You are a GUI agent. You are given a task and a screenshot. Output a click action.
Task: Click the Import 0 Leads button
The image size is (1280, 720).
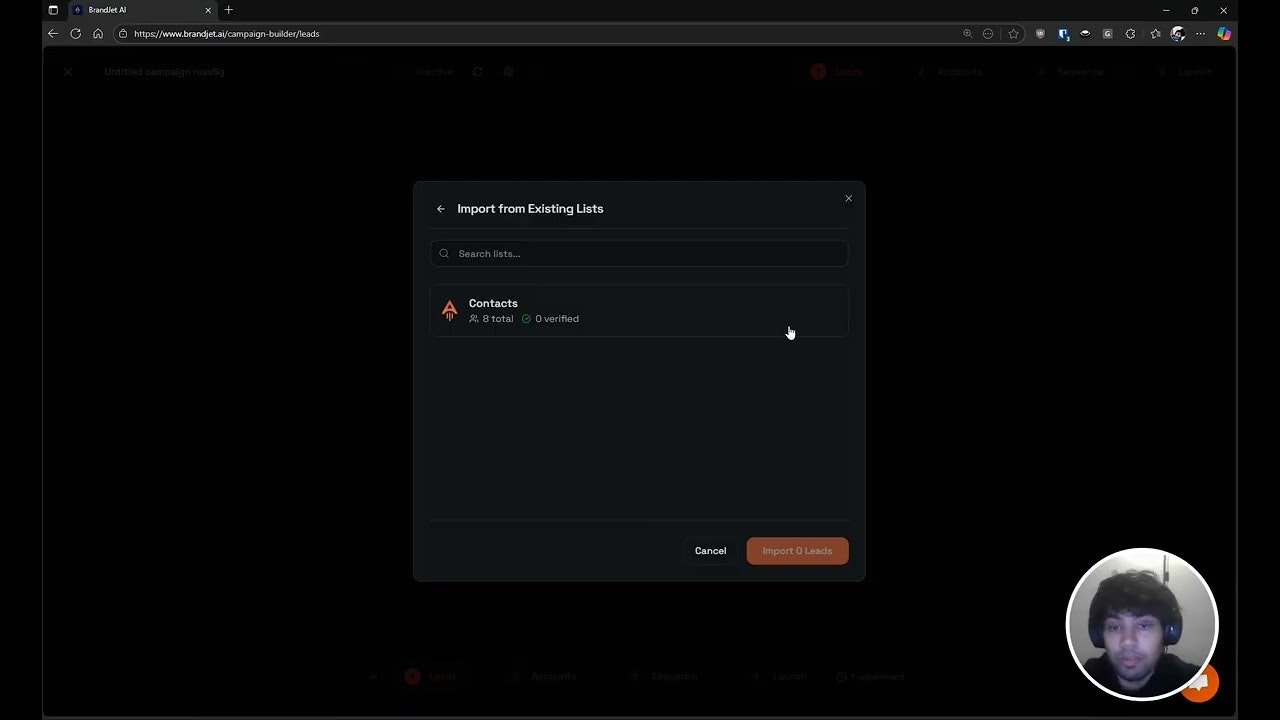[797, 550]
